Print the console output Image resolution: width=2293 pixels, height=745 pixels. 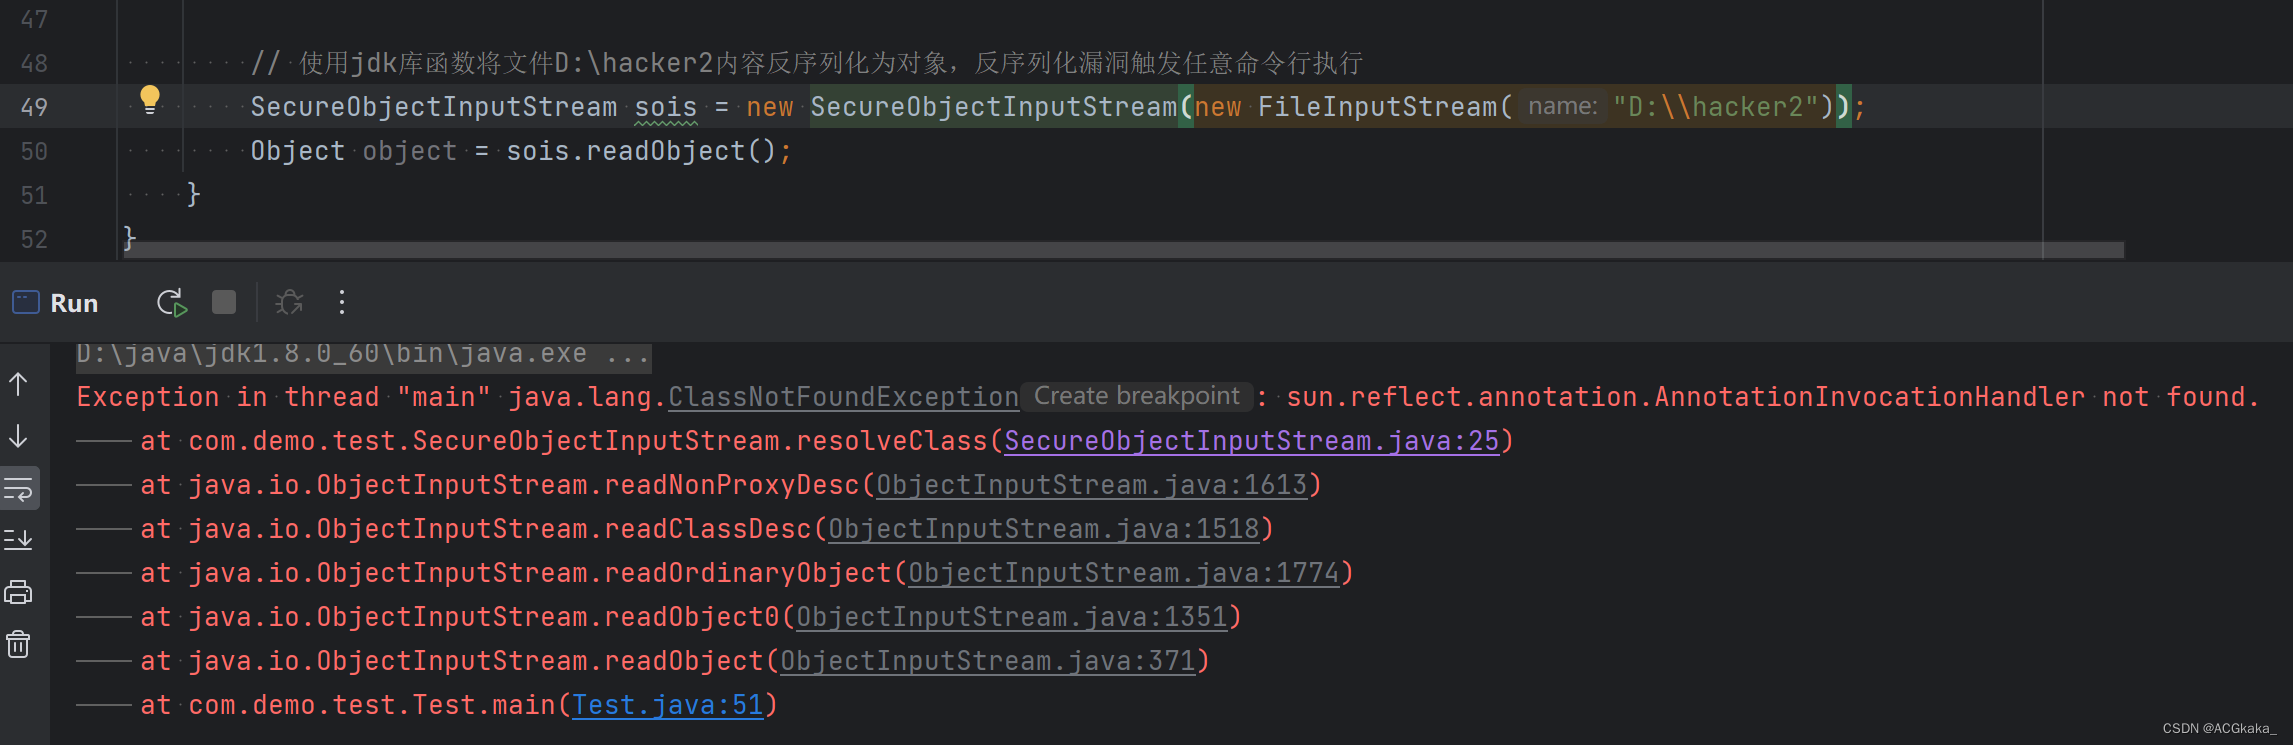pyautogui.click(x=19, y=593)
